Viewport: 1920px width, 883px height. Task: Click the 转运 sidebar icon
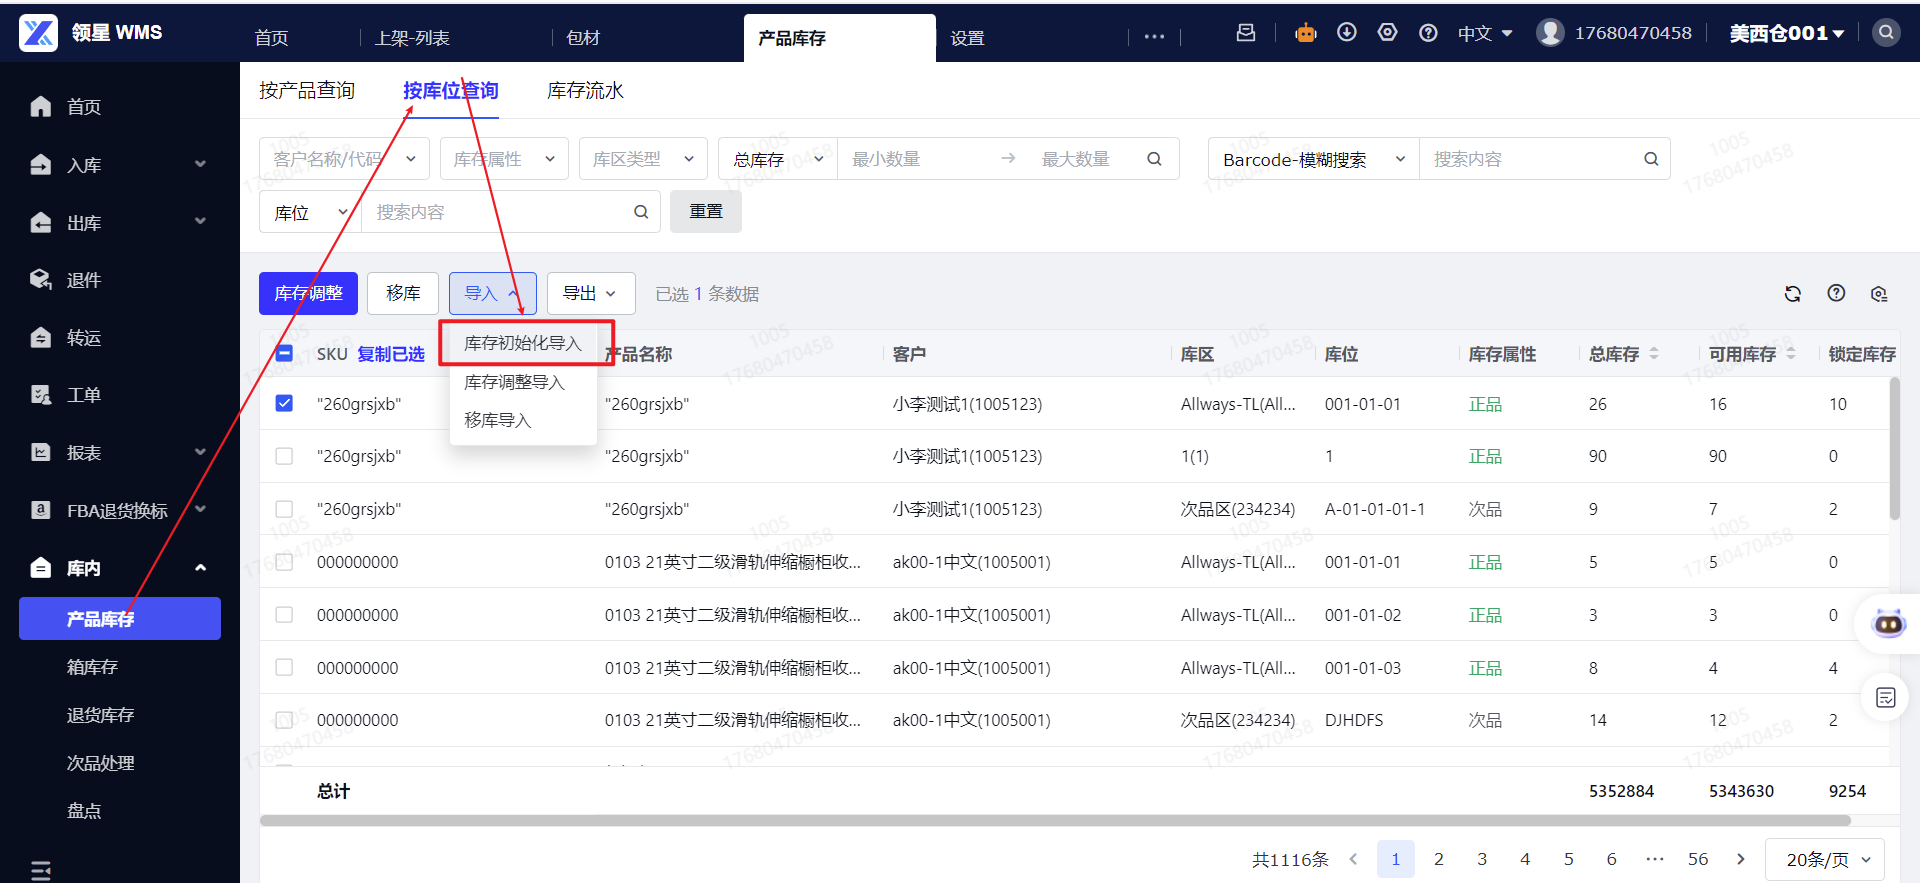pyautogui.click(x=41, y=337)
